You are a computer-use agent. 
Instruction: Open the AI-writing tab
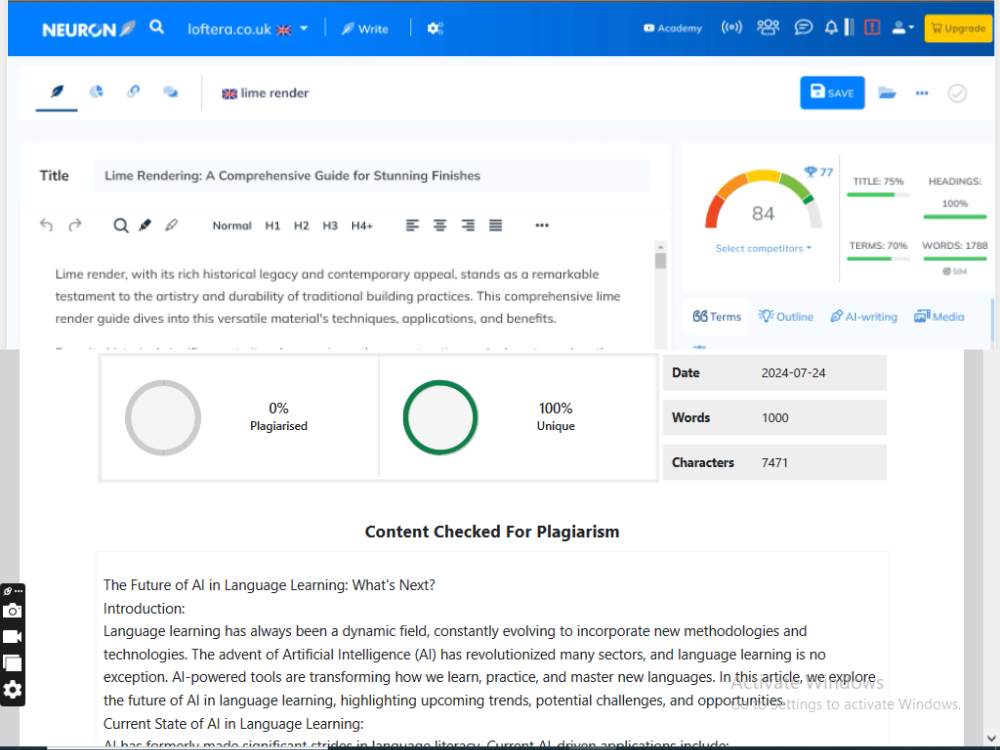(x=864, y=317)
